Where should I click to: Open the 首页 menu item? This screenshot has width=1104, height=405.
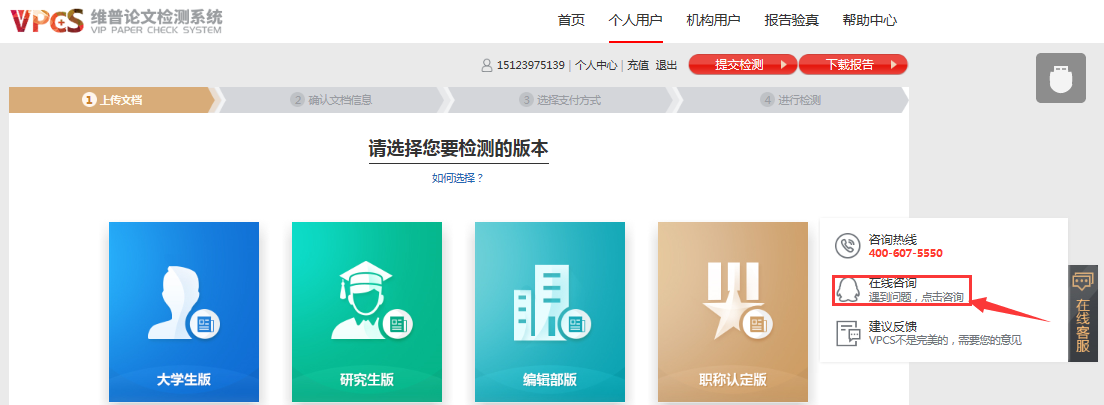click(571, 20)
